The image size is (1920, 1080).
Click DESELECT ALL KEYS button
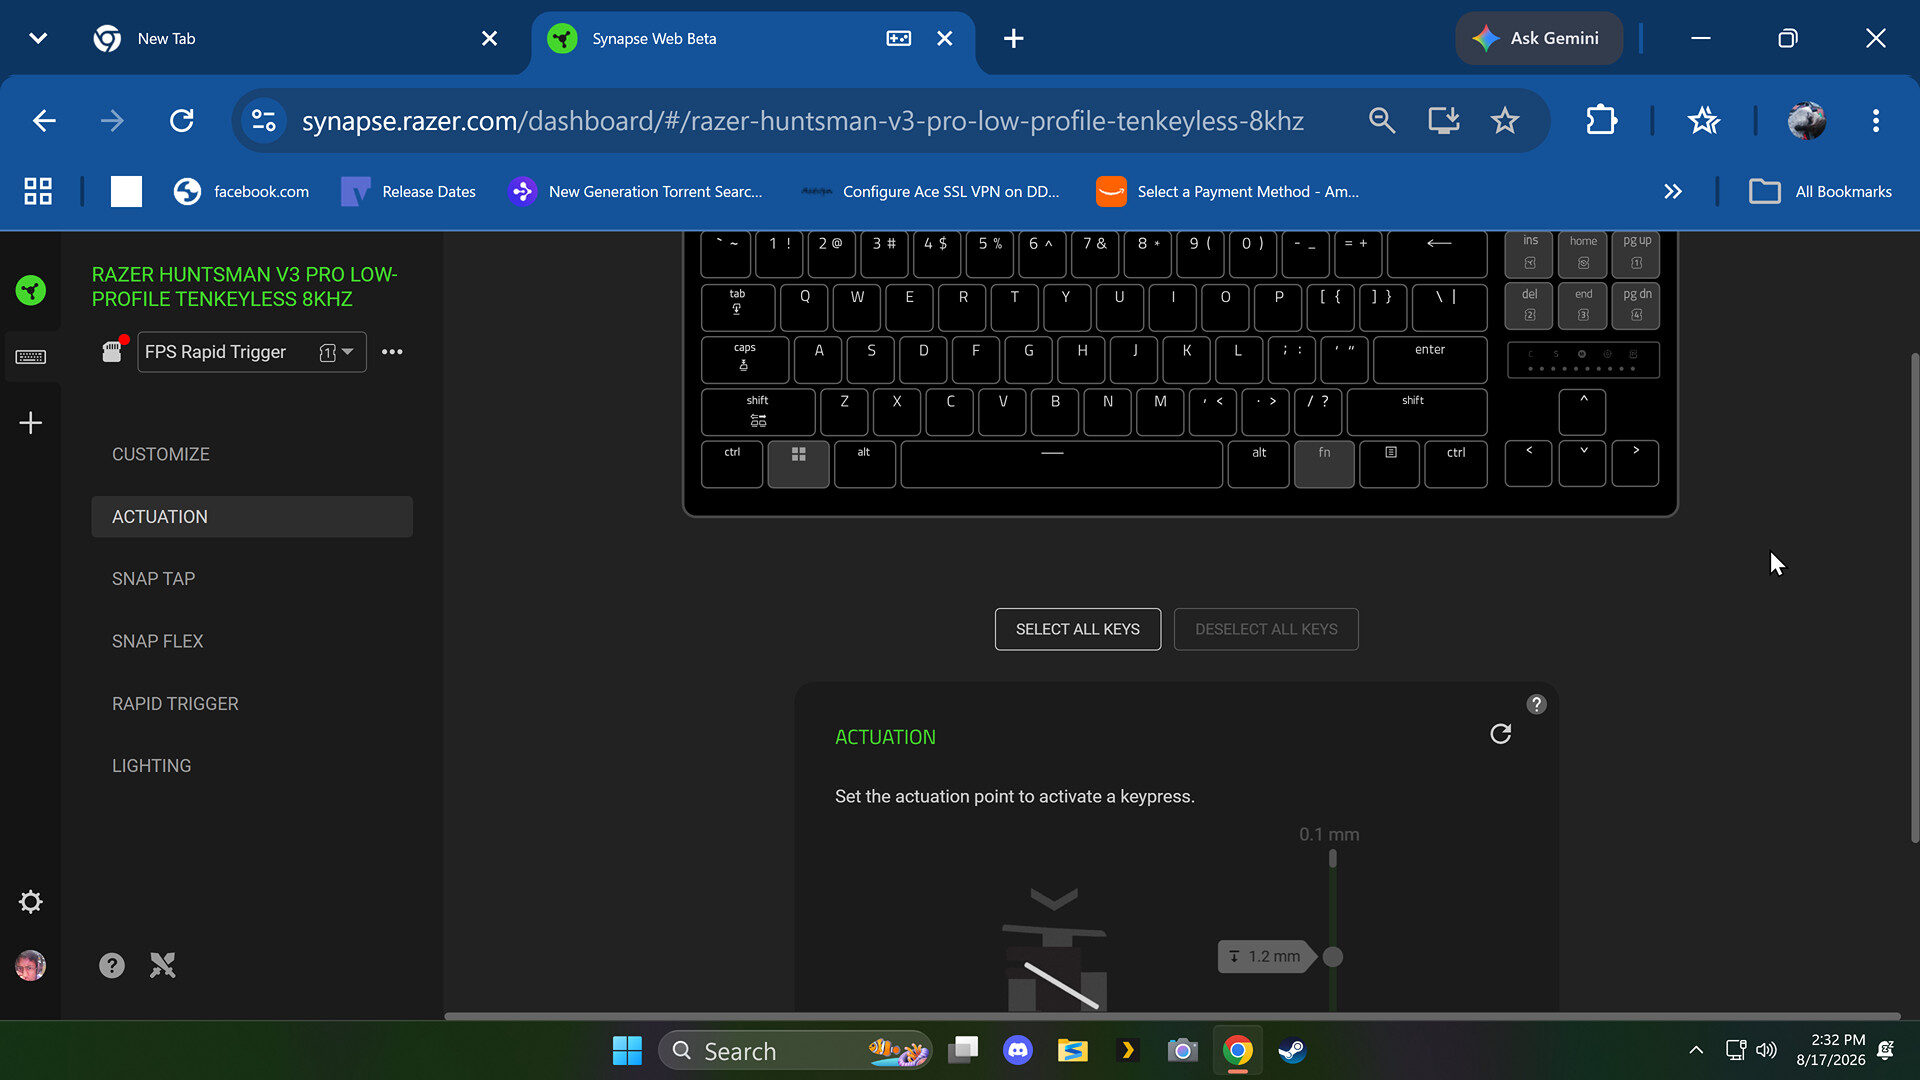[1266, 629]
